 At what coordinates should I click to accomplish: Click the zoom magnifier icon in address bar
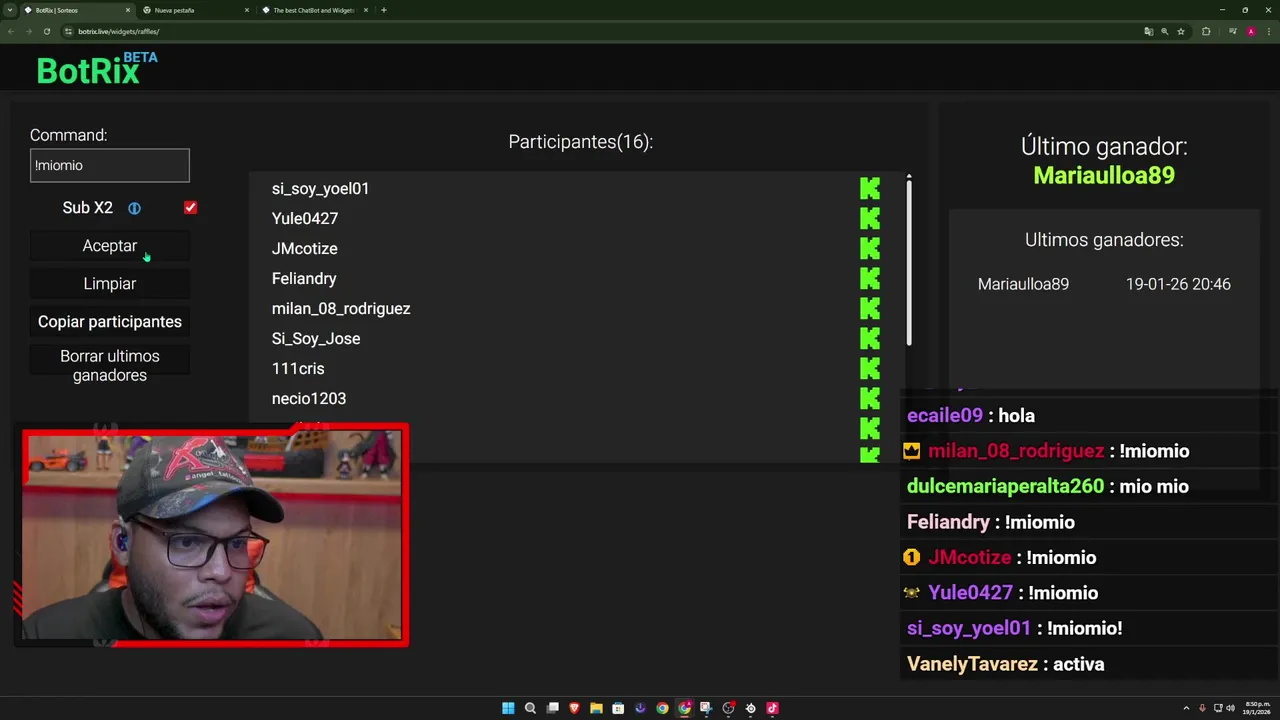pyautogui.click(x=1164, y=31)
